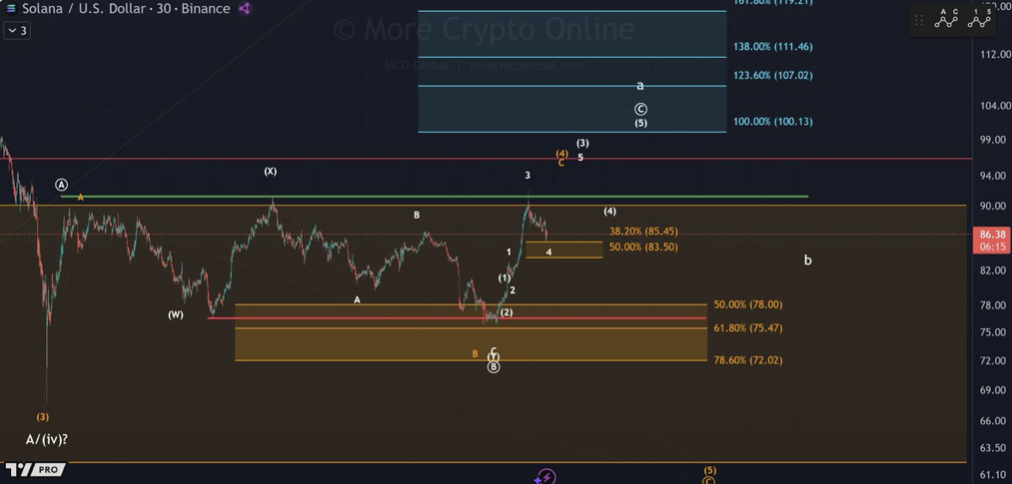This screenshot has width=1012, height=484.
Task: Click the 78.60% (72.02) Fibonacci level label
Action: pos(747,360)
